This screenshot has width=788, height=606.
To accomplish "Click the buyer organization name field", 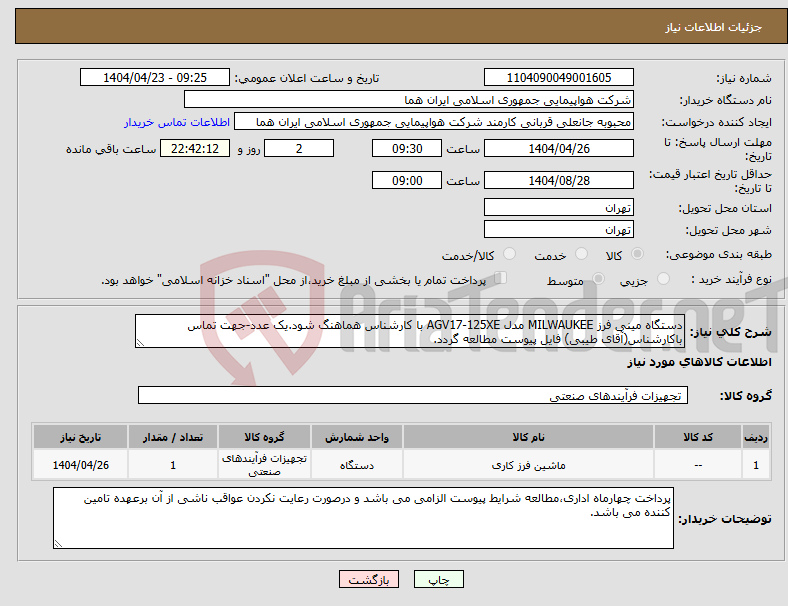I will point(409,99).
